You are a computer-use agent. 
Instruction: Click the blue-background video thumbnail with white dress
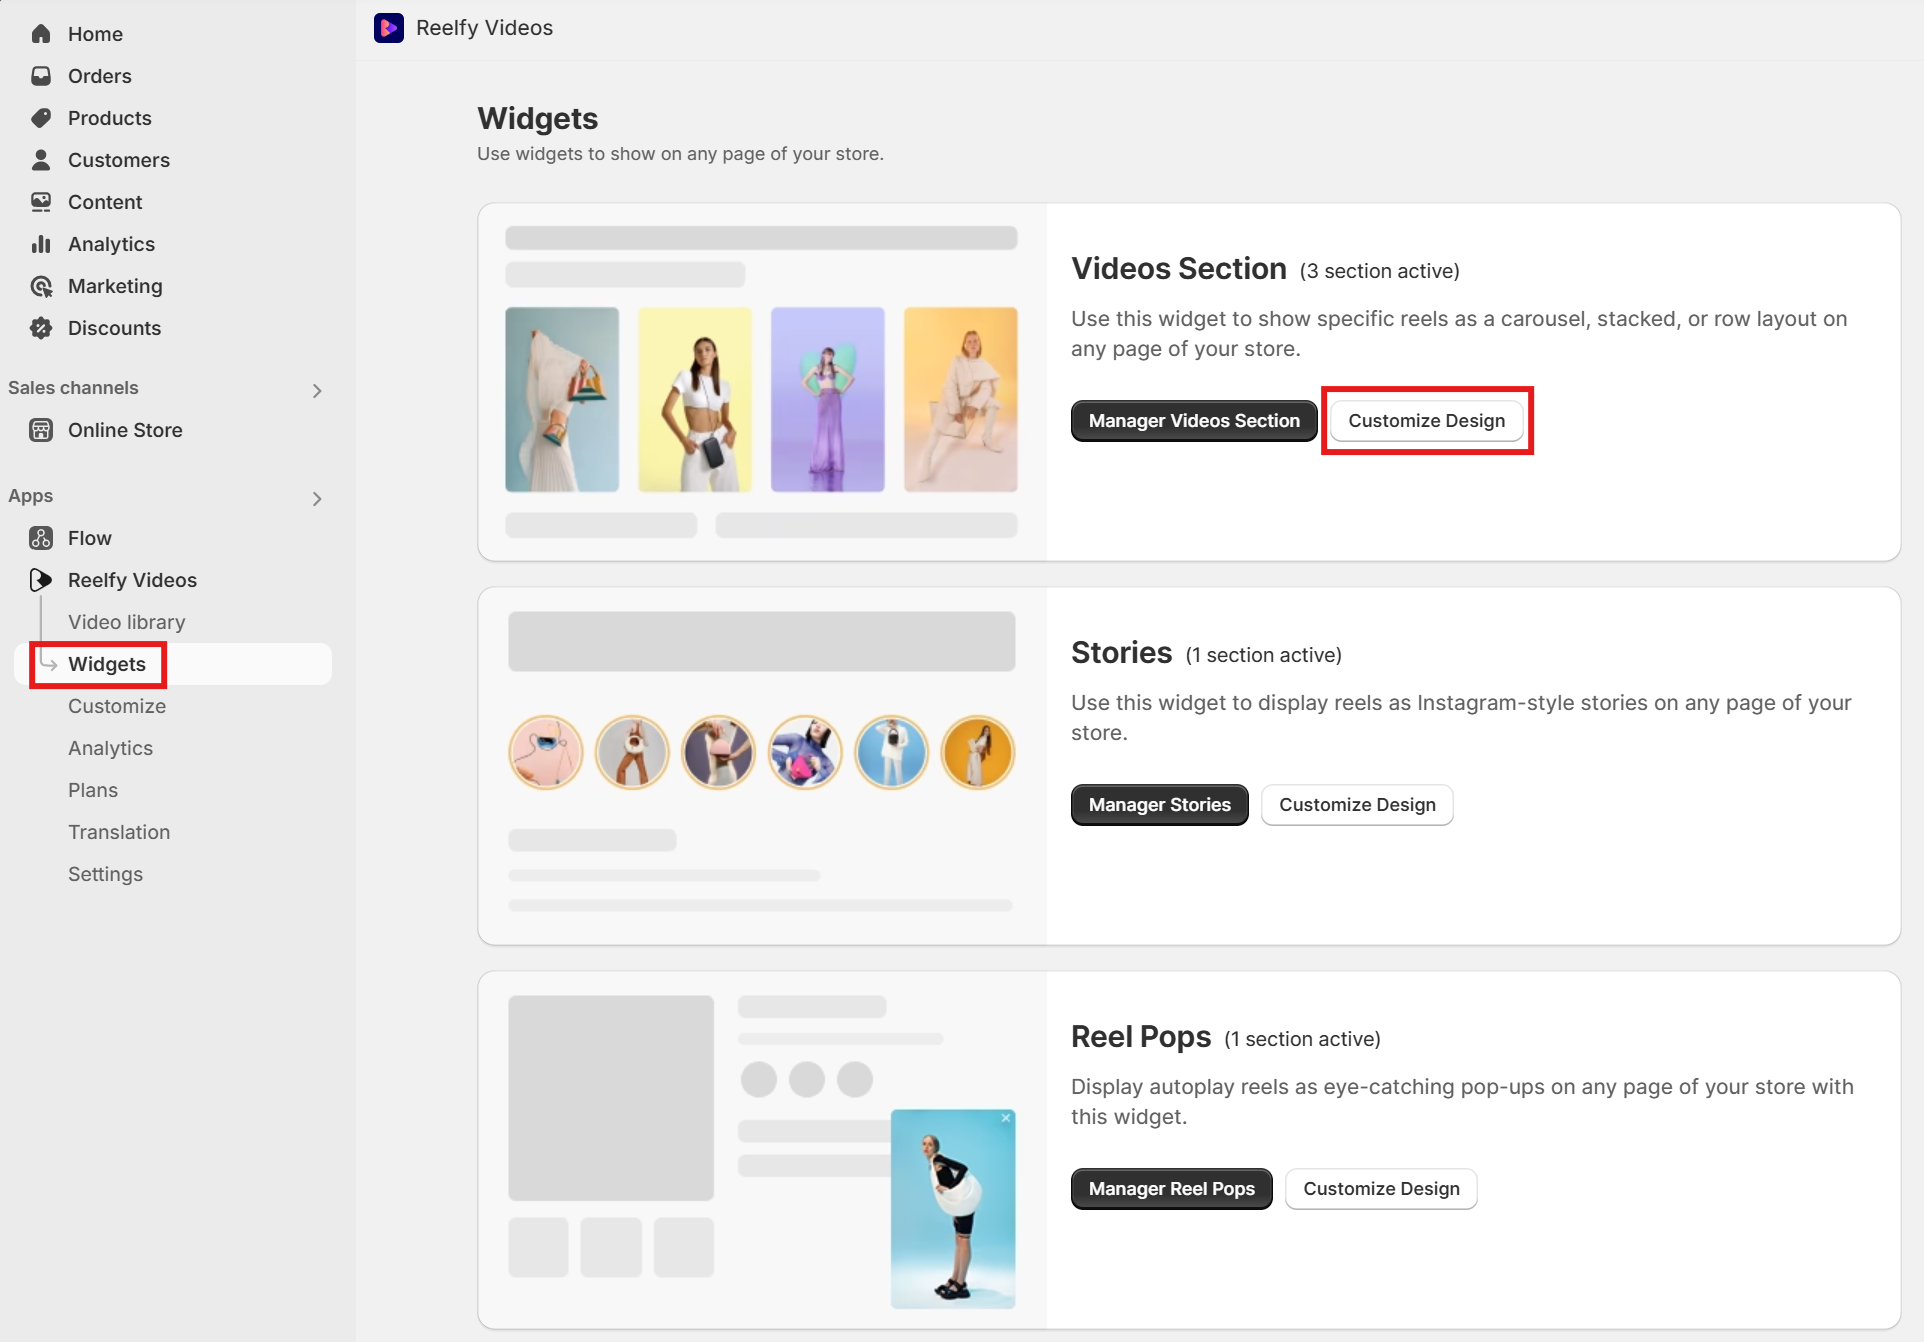click(x=562, y=399)
